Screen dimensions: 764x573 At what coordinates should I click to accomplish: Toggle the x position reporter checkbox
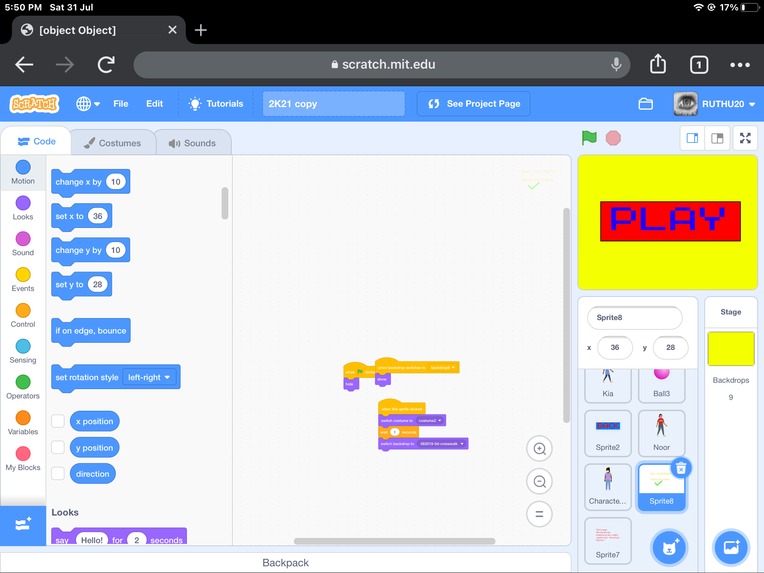click(x=58, y=421)
